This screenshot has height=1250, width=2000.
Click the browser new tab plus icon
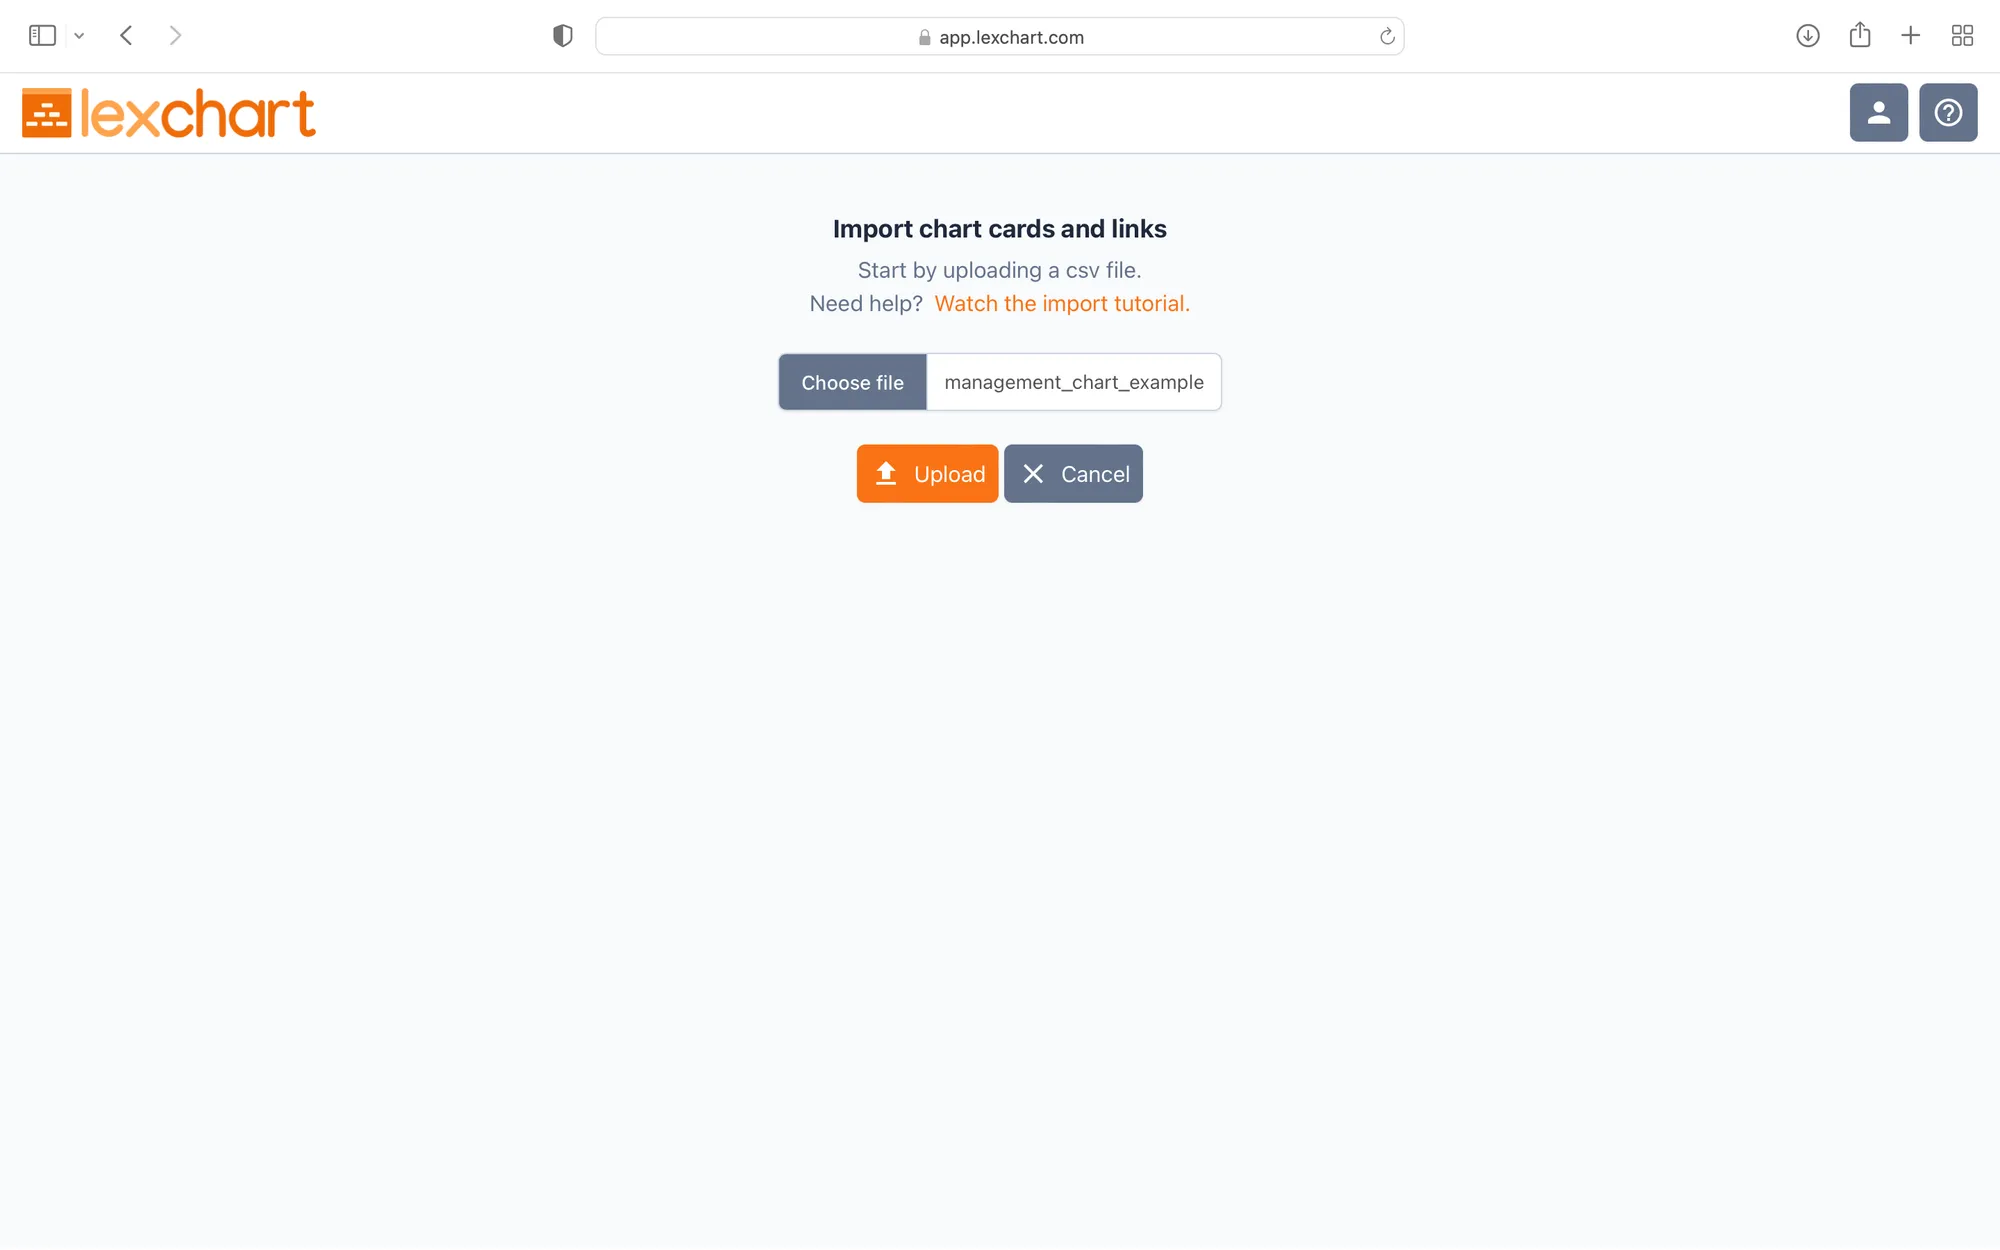1909,35
